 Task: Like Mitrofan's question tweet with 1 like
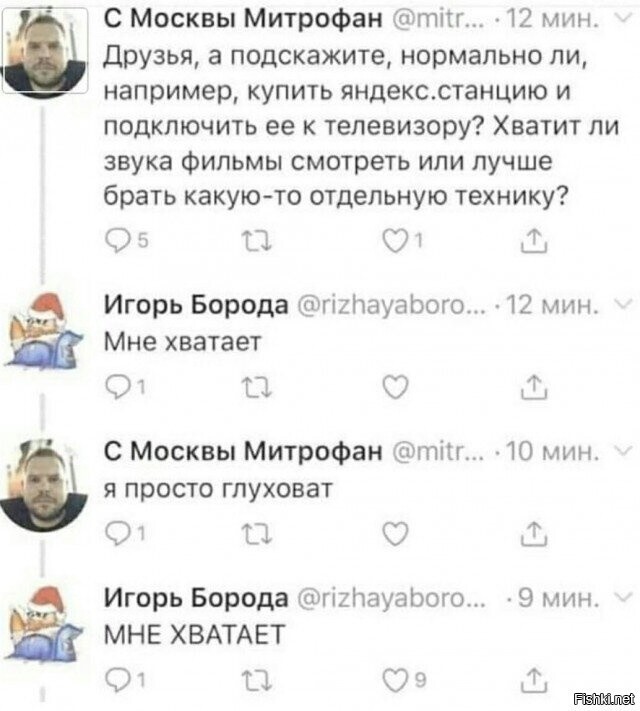pyautogui.click(x=396, y=238)
